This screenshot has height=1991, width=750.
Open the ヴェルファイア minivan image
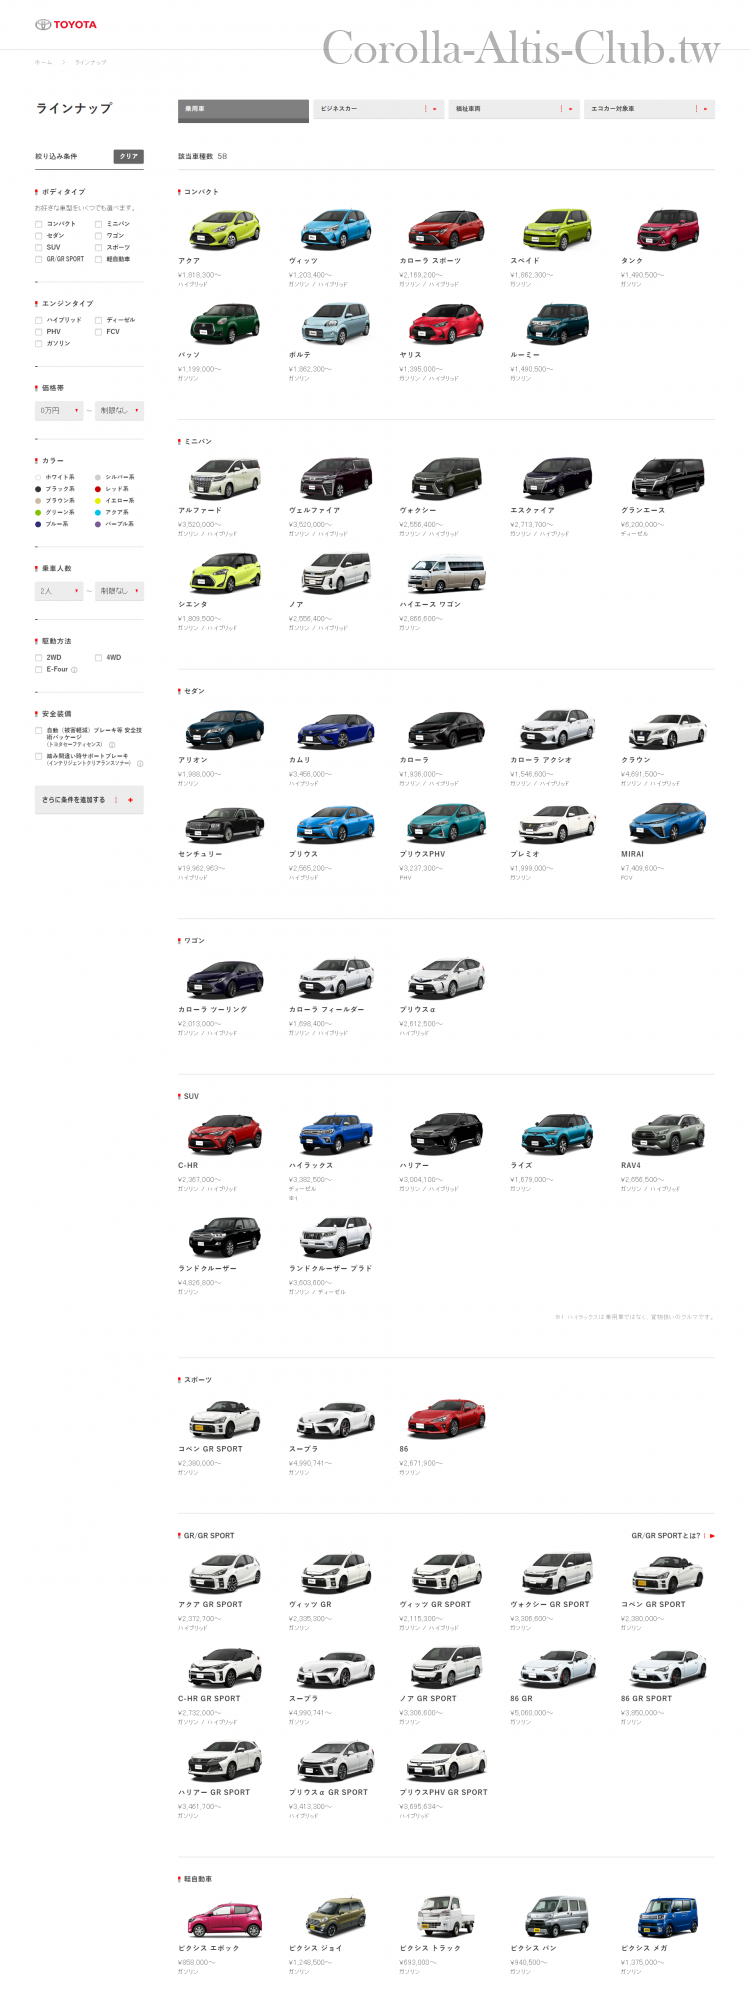(336, 479)
